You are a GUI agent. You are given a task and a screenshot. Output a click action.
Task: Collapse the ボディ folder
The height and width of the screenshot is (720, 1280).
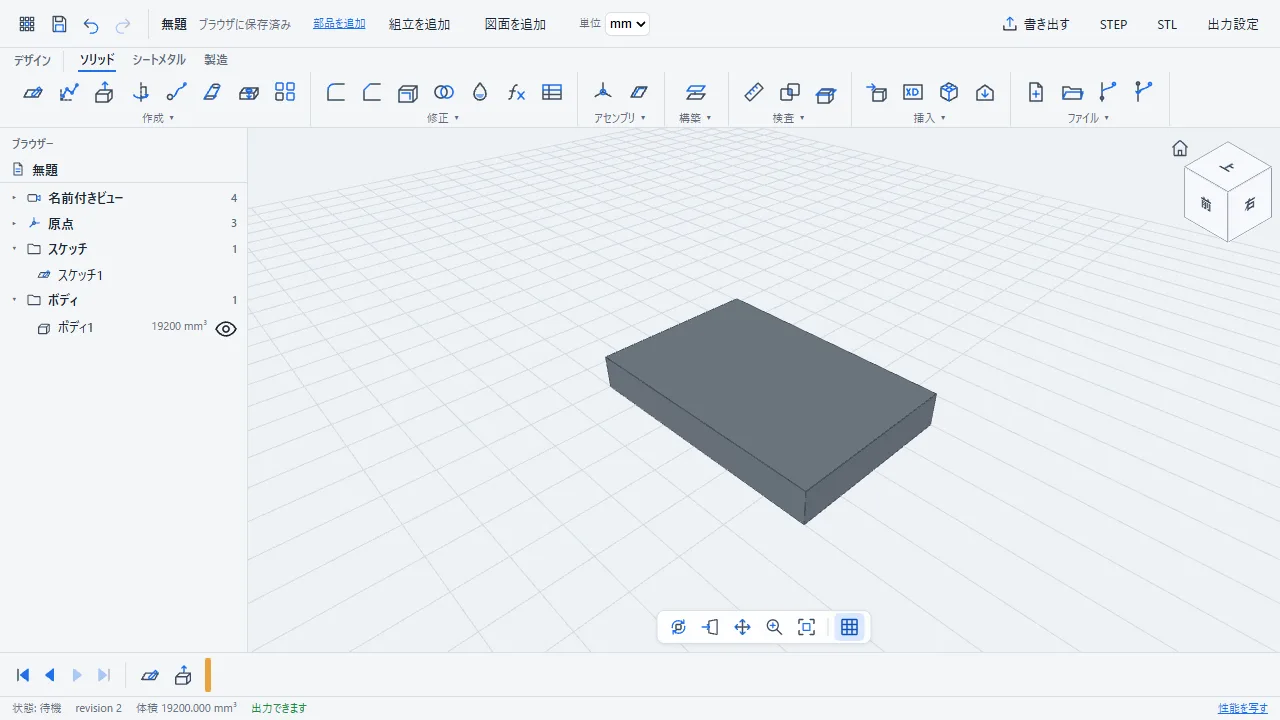point(14,300)
